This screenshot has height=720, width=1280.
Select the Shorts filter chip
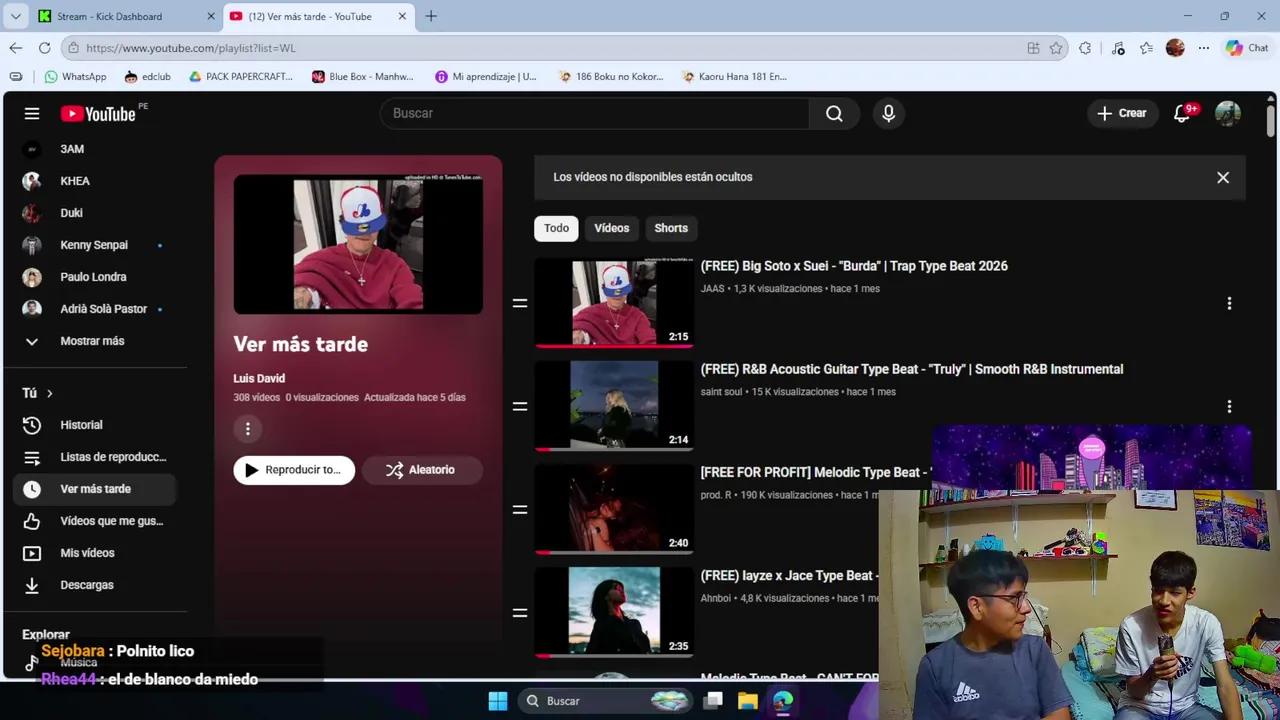[671, 228]
